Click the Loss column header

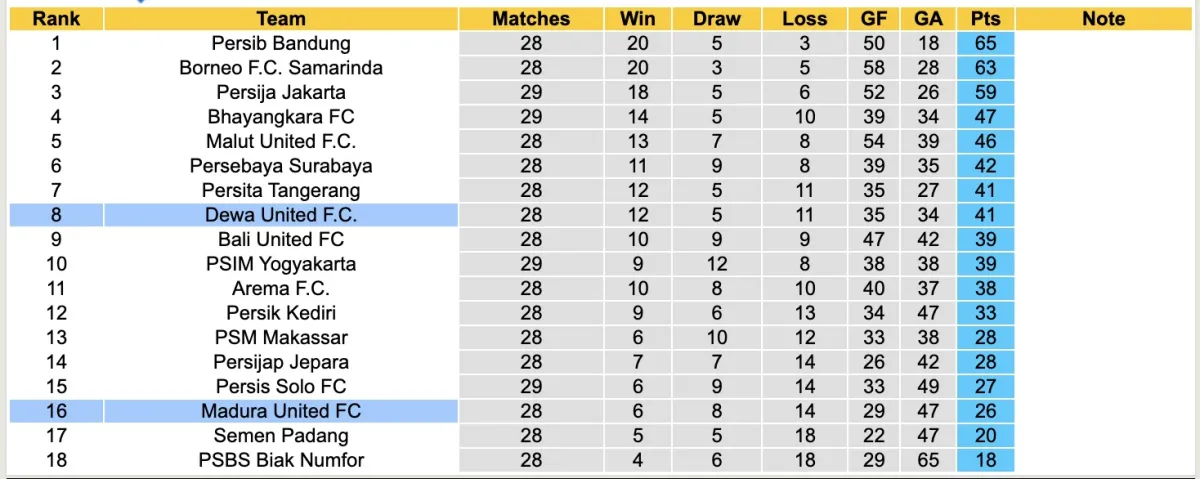point(804,19)
